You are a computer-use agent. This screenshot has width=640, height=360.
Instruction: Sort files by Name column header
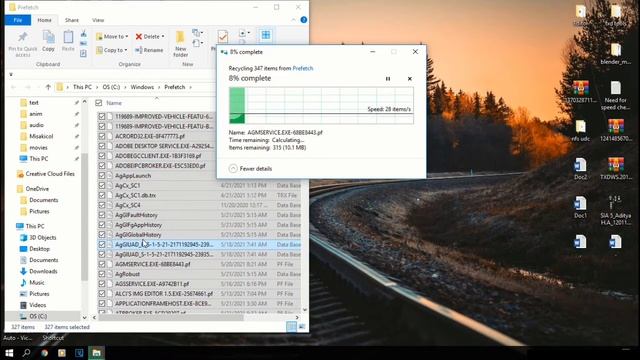[114, 103]
